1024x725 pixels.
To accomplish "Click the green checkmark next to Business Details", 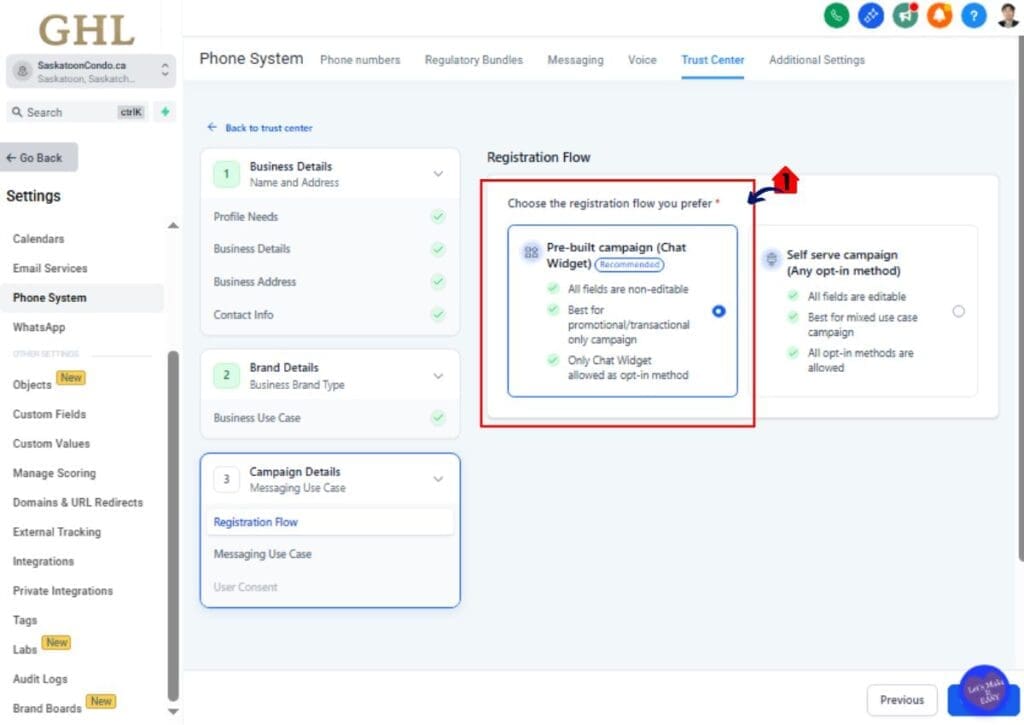I will click(438, 248).
